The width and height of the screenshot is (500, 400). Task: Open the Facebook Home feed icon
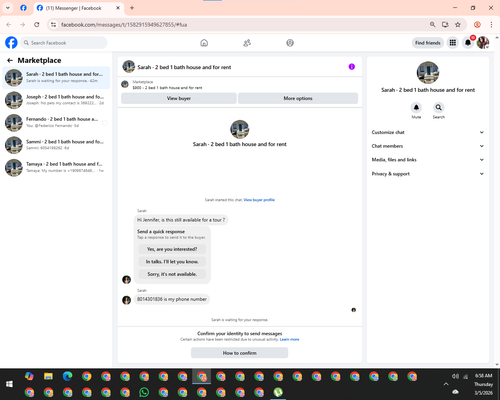(204, 43)
